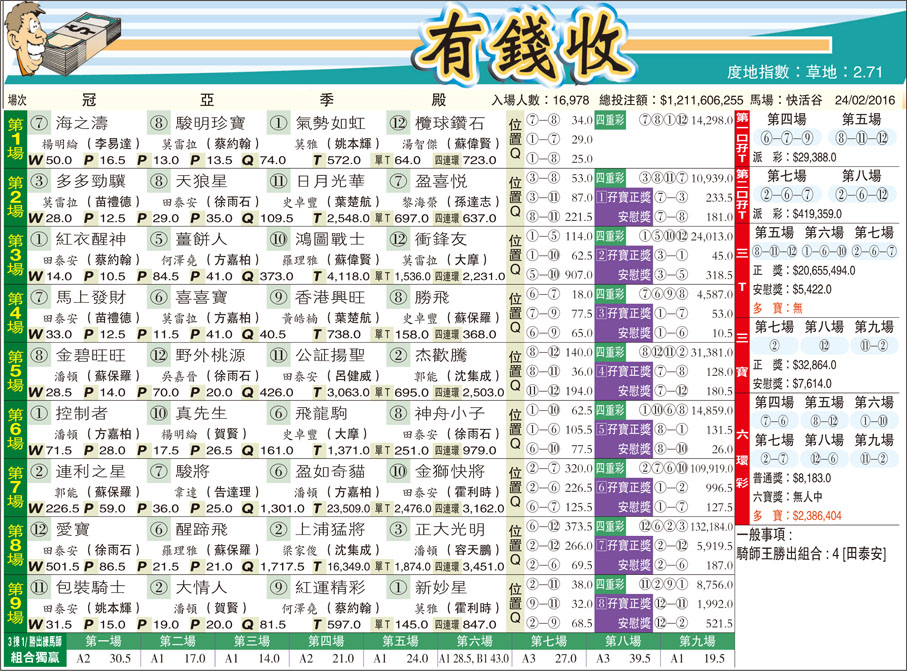The width and height of the screenshot is (907, 671).
Task: Select the green 第5場 race label
Action: [x=16, y=371]
